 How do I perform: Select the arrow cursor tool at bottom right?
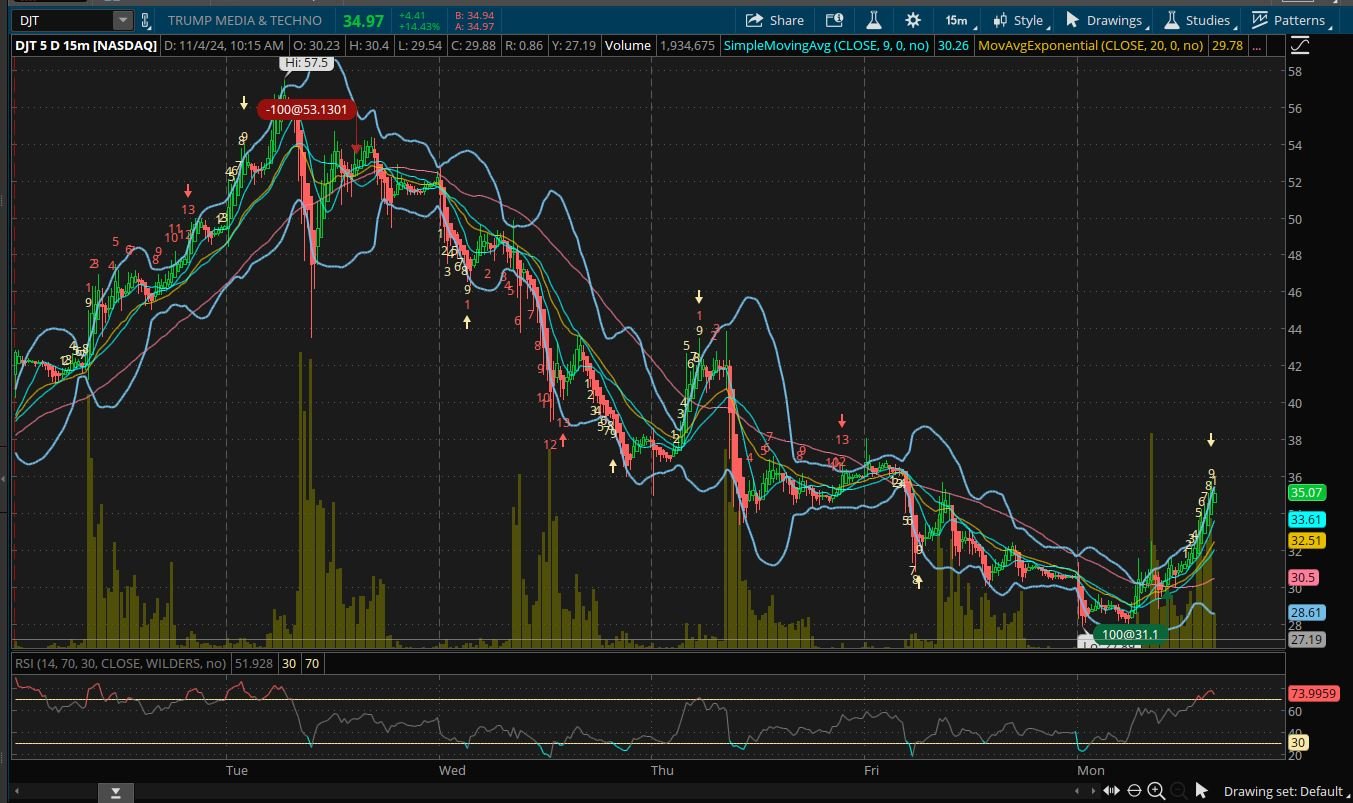pos(1200,790)
